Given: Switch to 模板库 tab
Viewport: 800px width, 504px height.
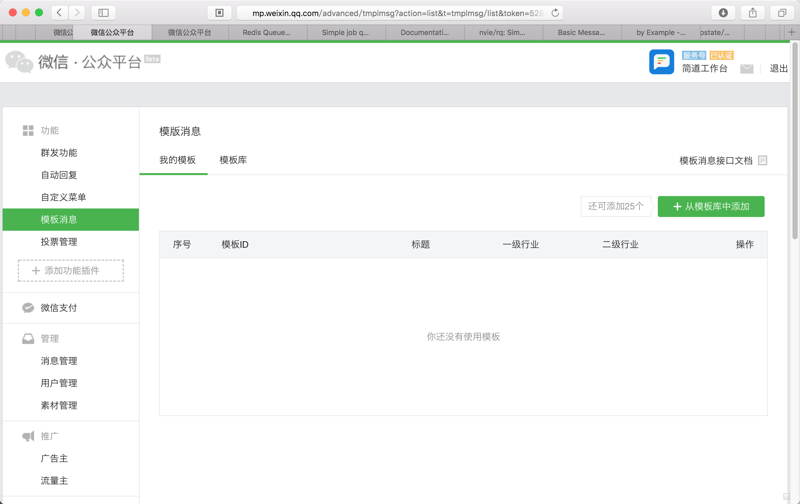Looking at the screenshot, I should 233,160.
